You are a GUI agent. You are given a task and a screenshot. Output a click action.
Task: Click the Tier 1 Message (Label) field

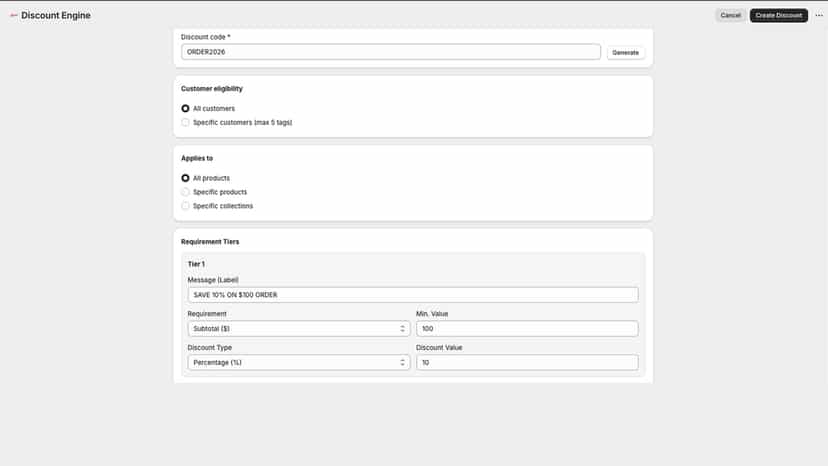click(x=413, y=295)
